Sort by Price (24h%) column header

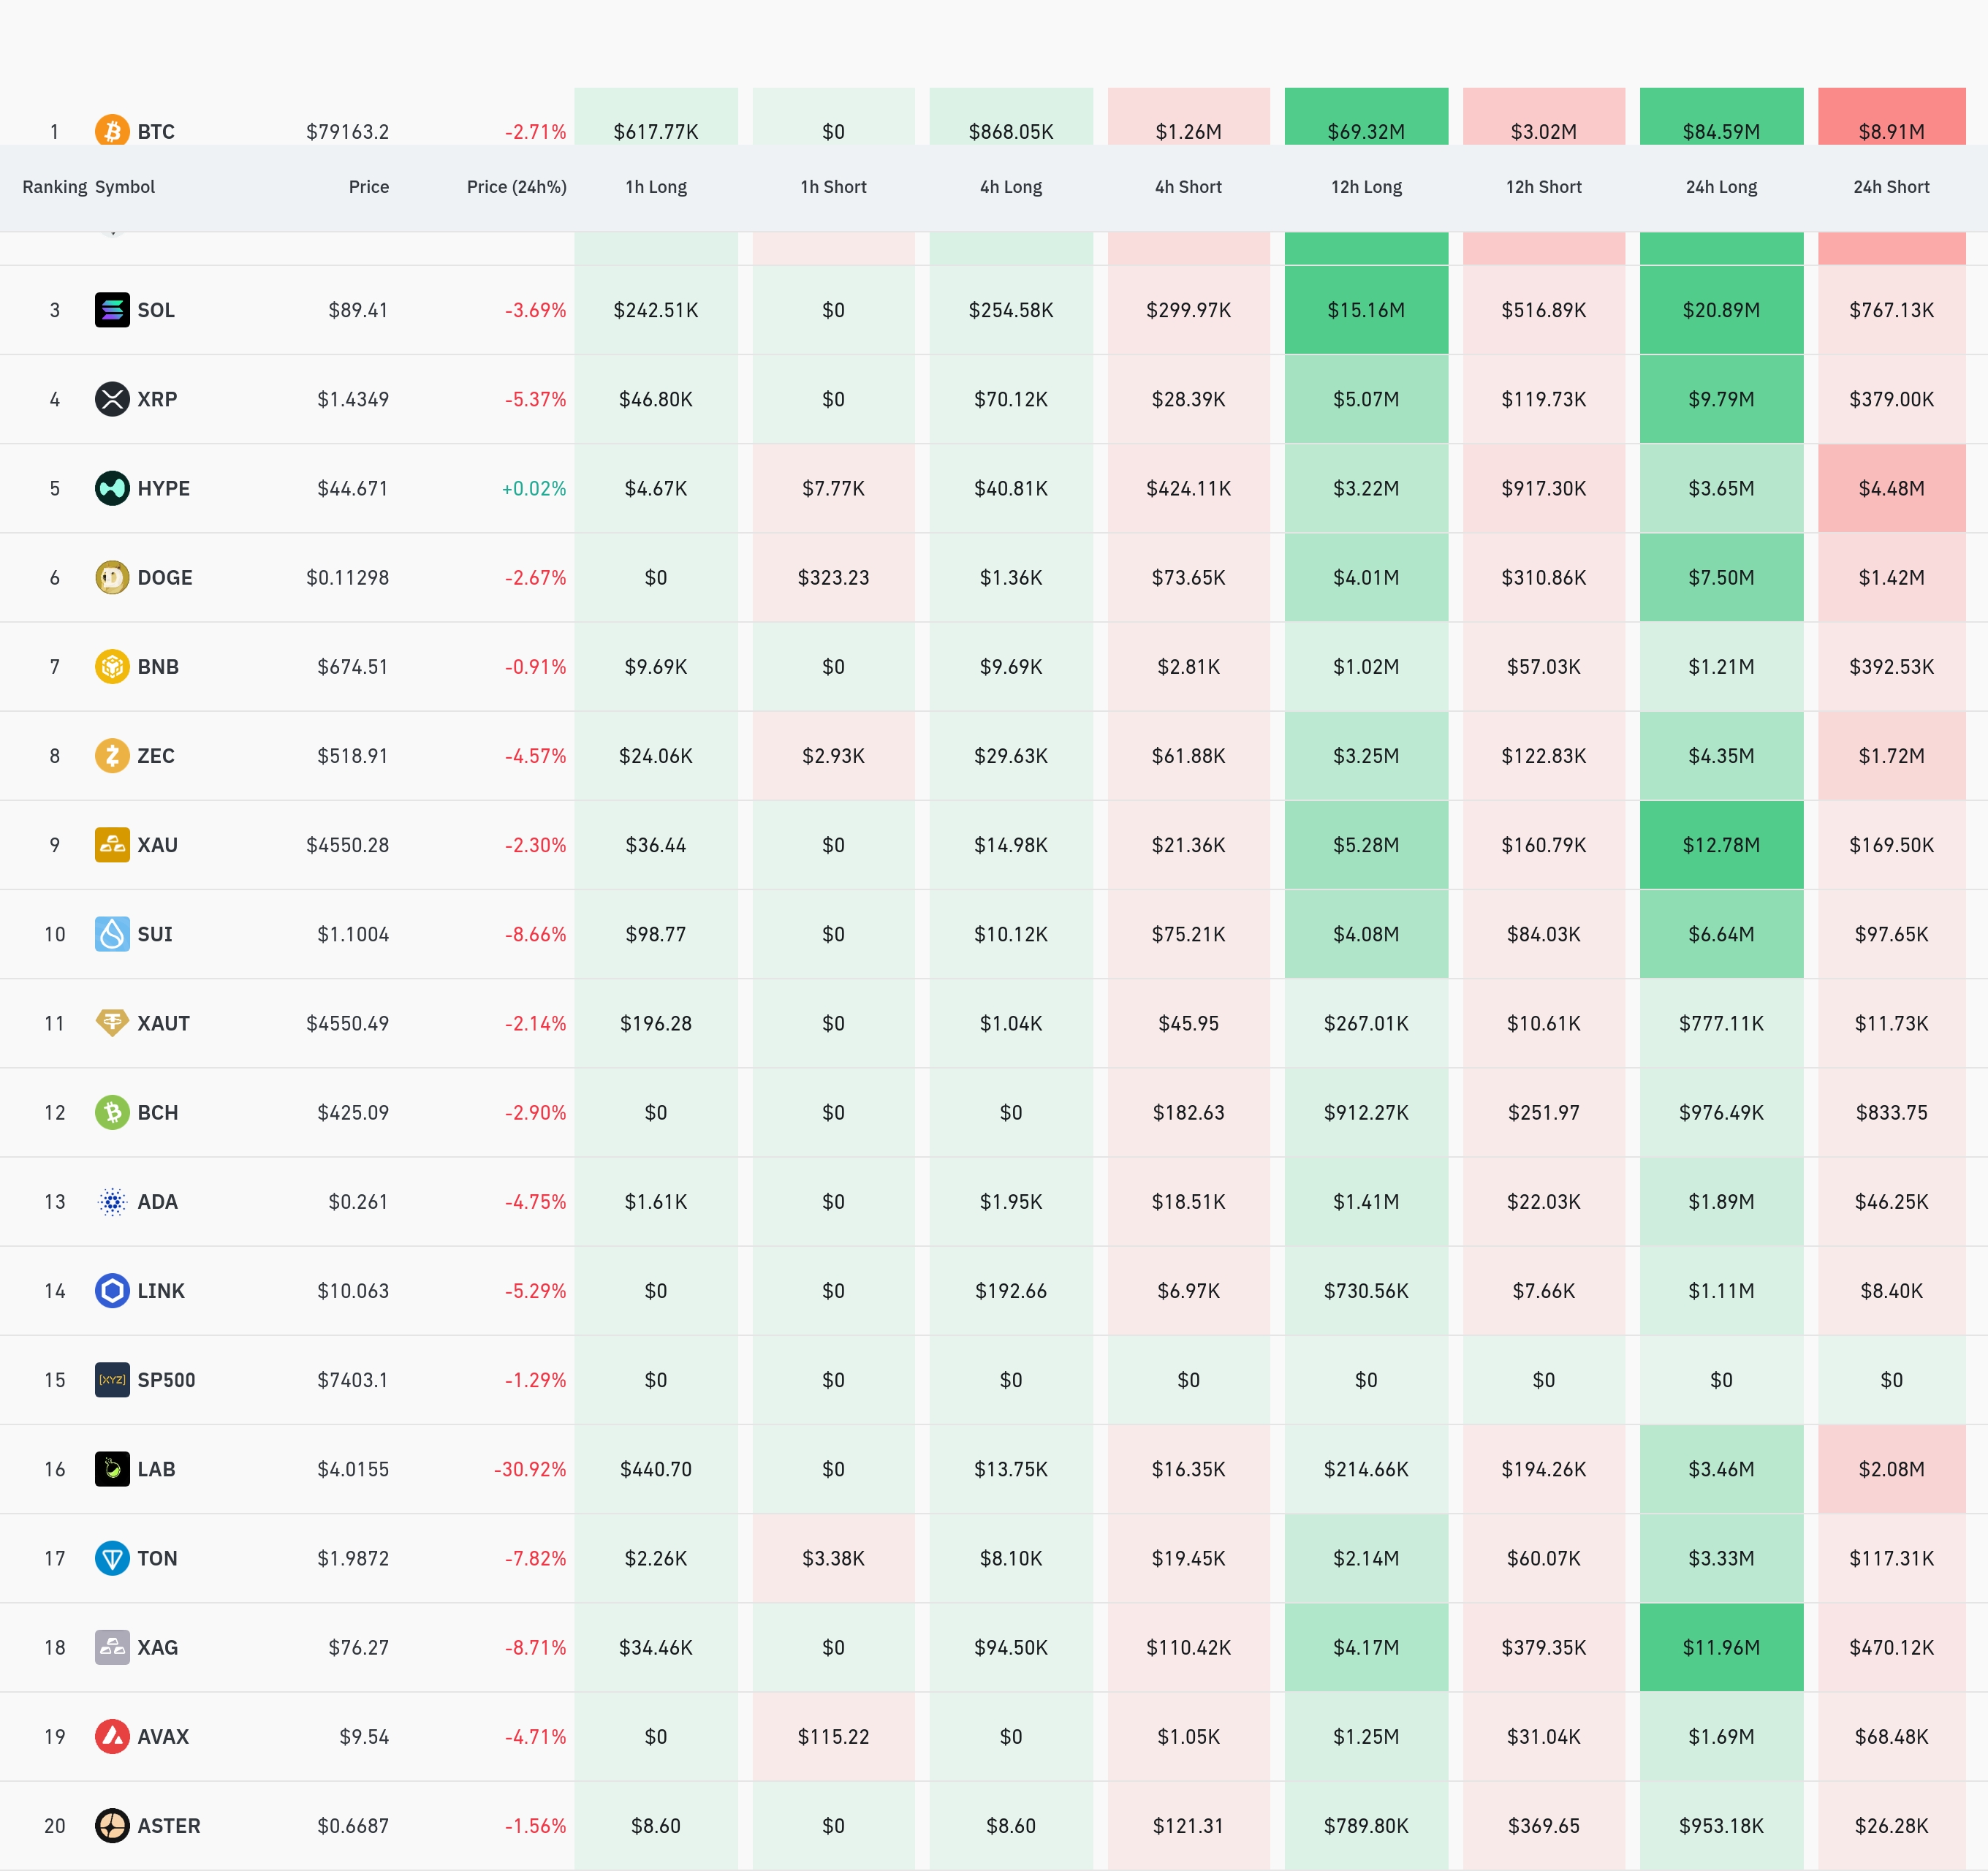pos(517,187)
